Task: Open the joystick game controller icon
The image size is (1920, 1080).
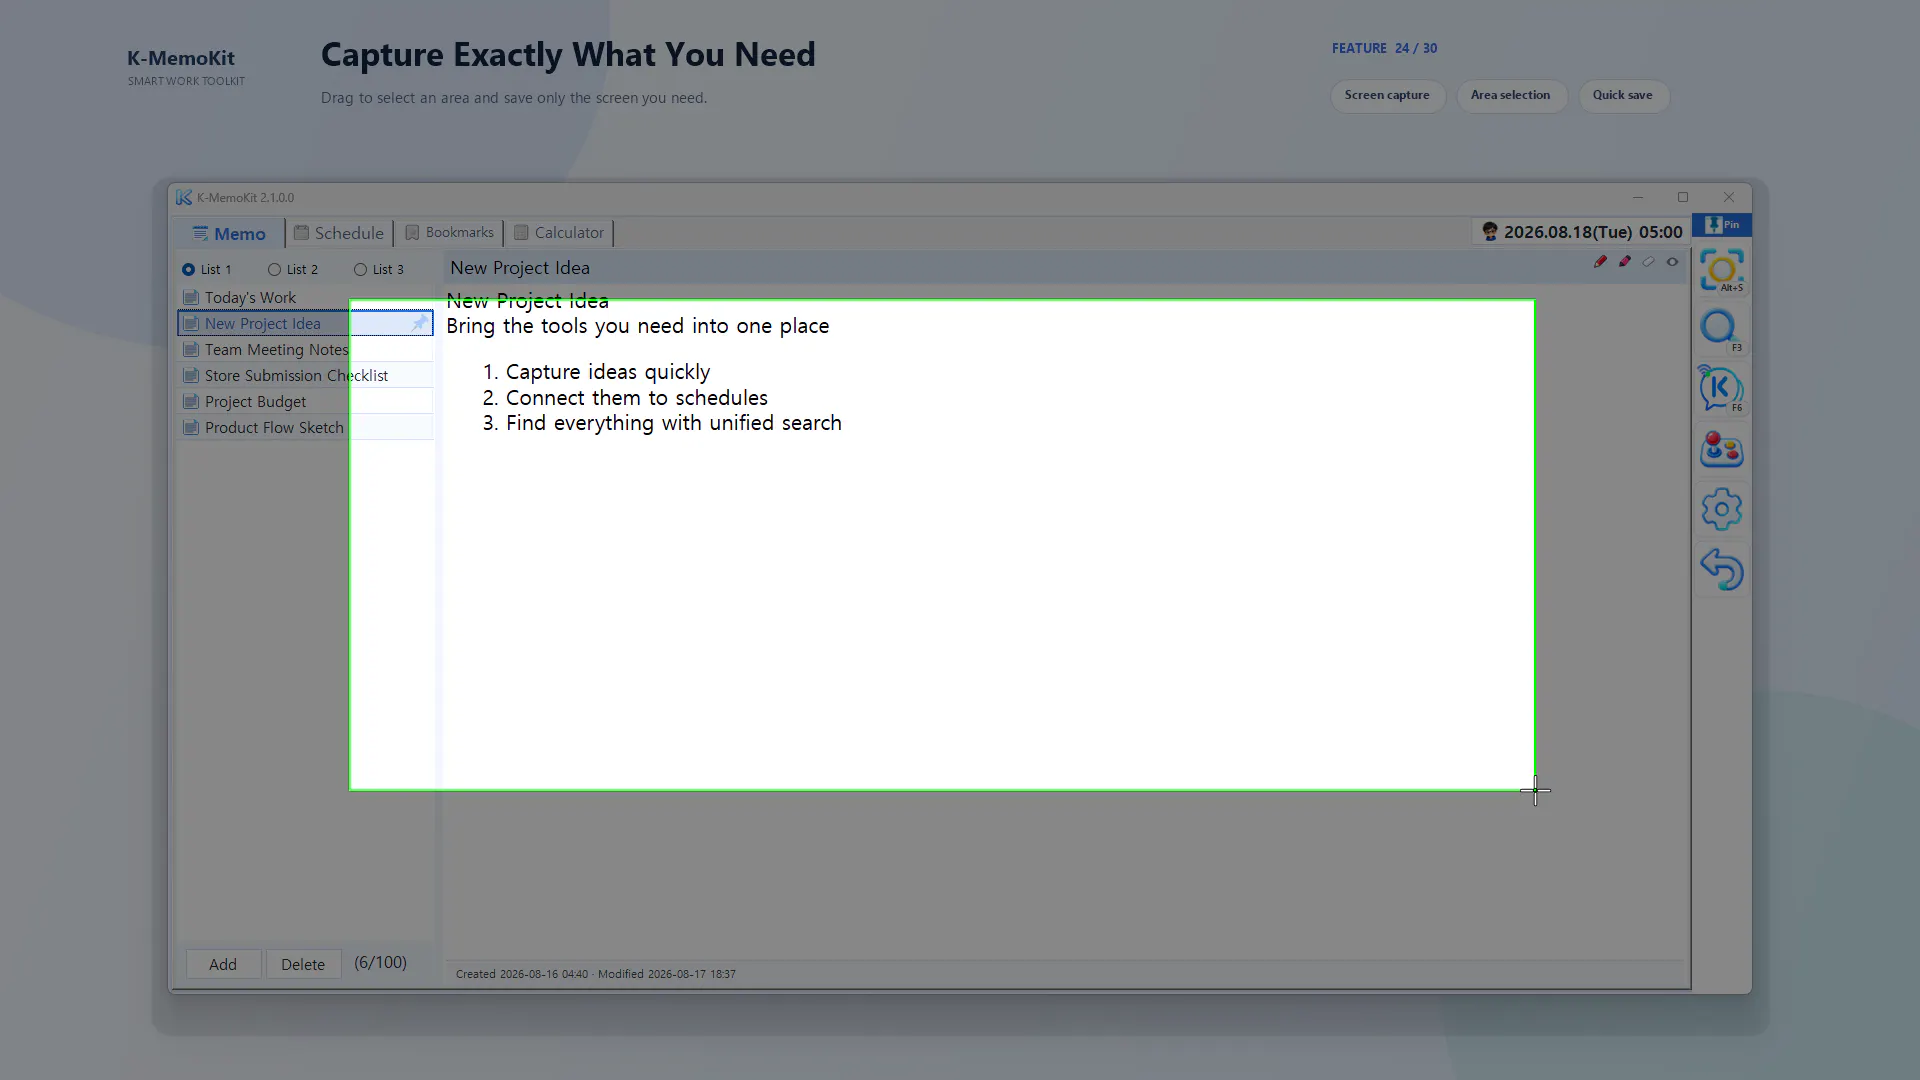Action: click(x=1721, y=450)
